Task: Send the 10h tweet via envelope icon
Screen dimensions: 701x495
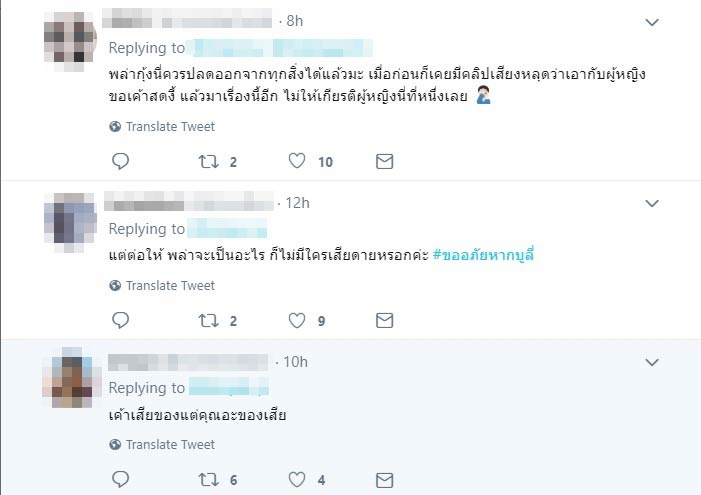Action: [x=384, y=480]
